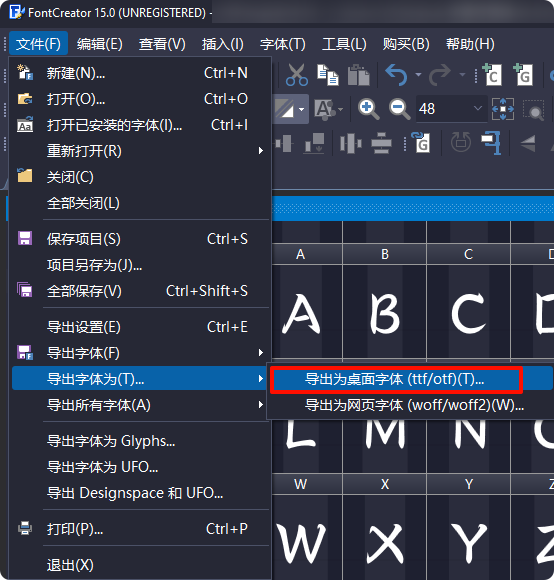Screen dimensions: 554x580
Task: Click the flip horizontal triangle icon
Action: [x=527, y=143]
